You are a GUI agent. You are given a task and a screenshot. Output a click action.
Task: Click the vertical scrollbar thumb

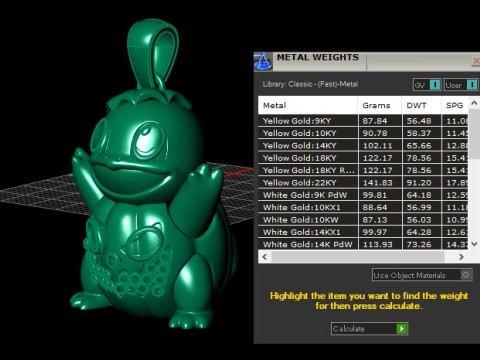474,133
